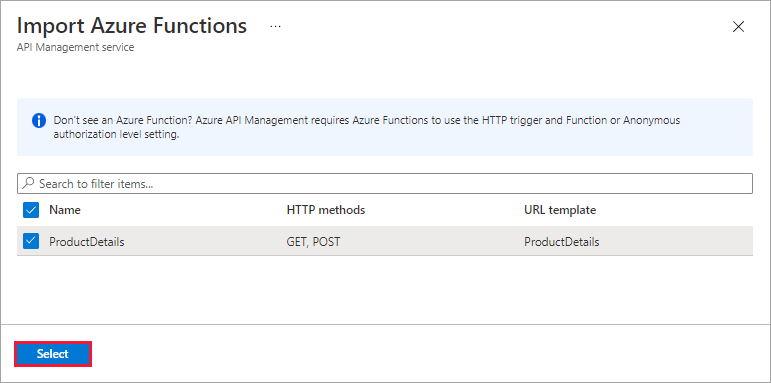
Task: Click the HTTP methods column header
Action: (x=326, y=210)
